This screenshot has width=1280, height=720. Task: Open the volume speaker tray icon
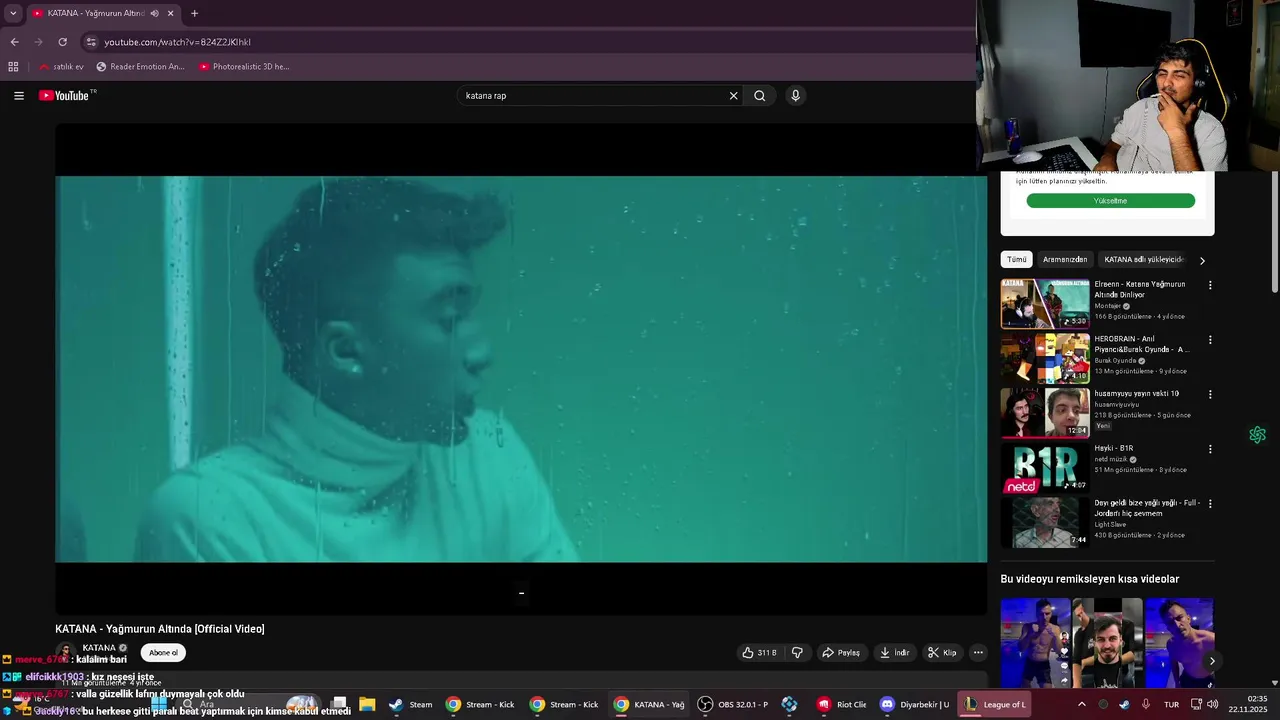[1212, 704]
